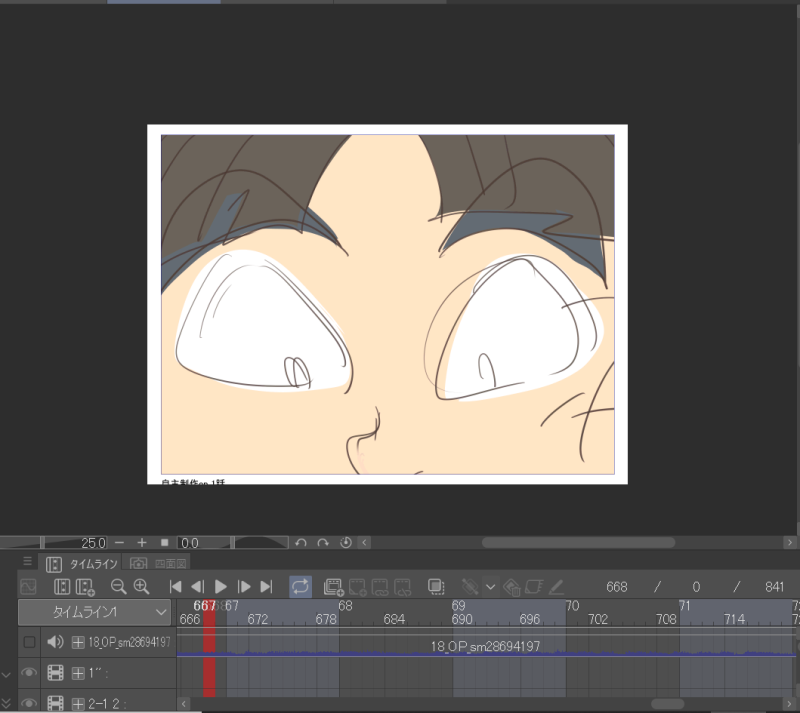Toggle loop playback button
Viewport: 800px width, 713px height.
click(300, 587)
